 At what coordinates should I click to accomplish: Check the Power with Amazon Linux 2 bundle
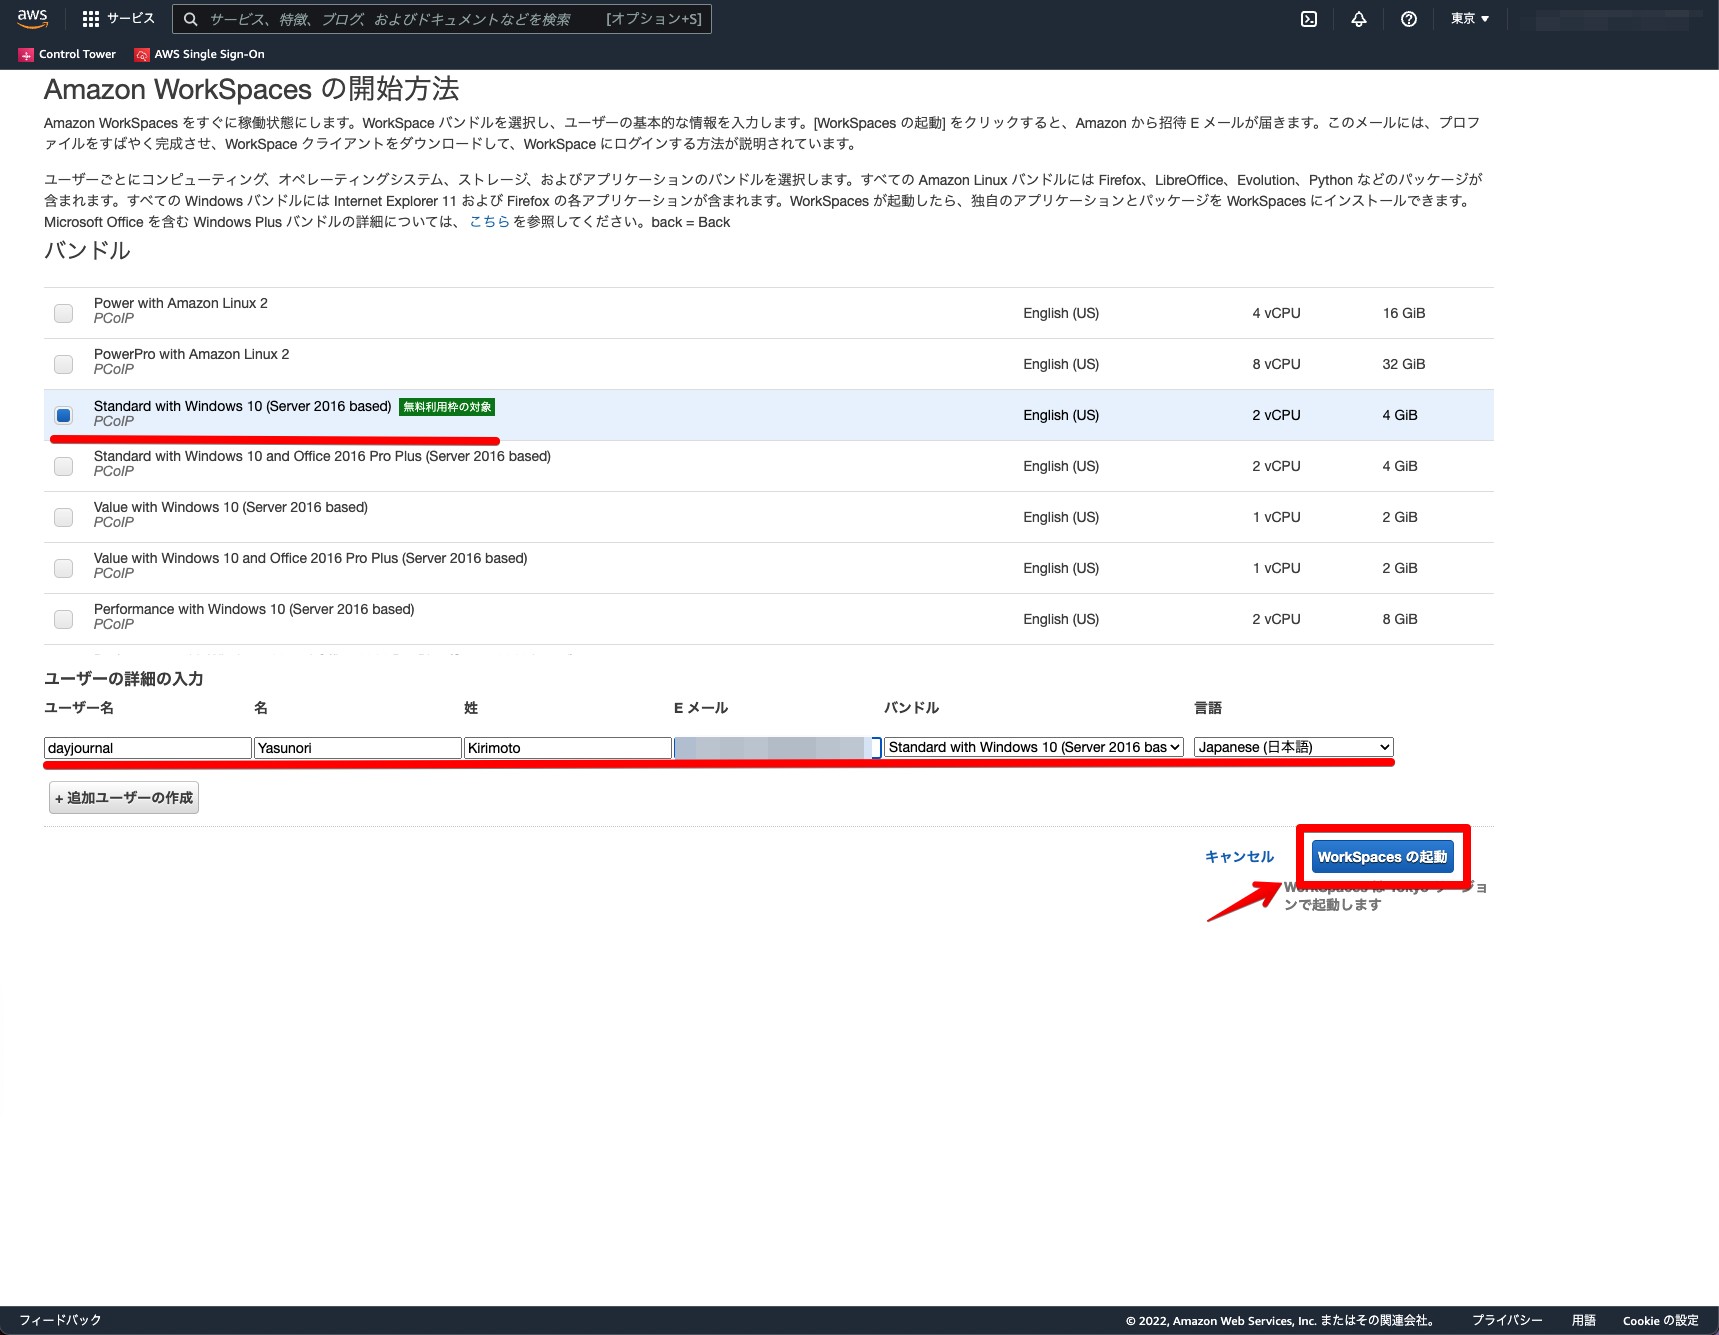tap(64, 313)
